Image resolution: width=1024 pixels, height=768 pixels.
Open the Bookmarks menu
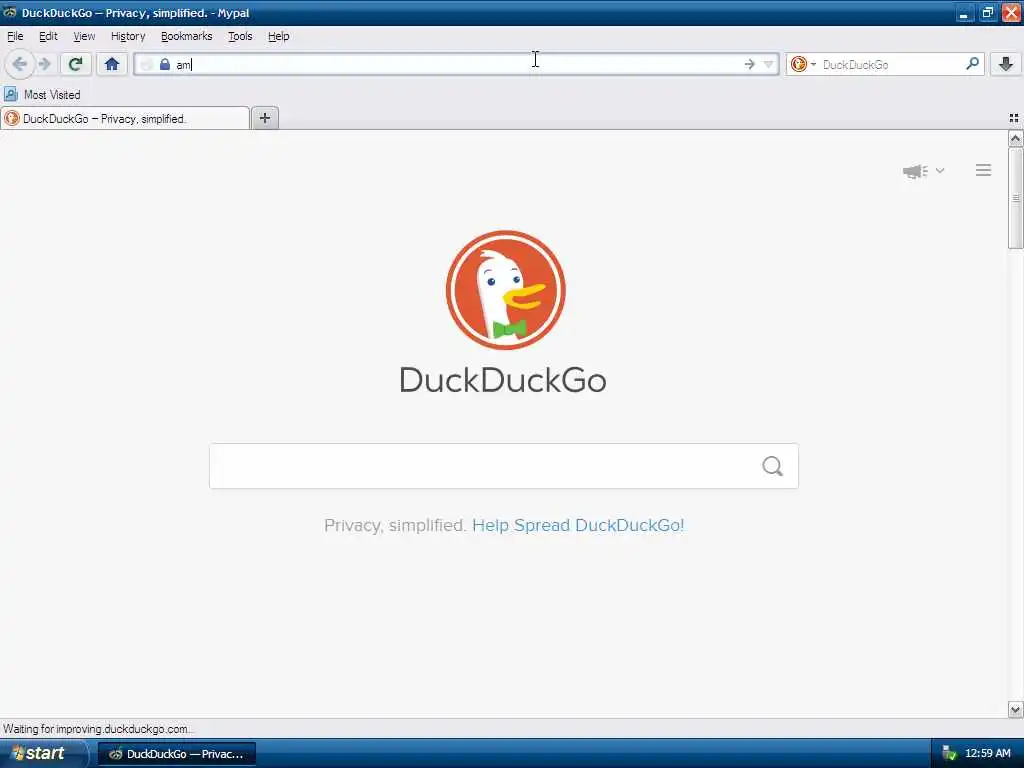click(187, 37)
